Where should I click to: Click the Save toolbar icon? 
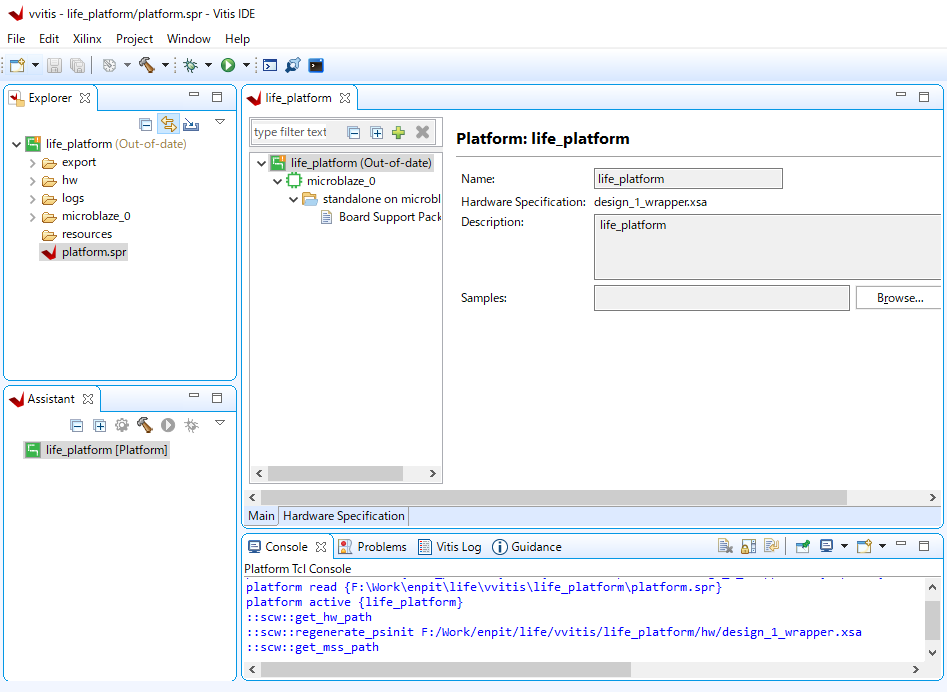click(54, 65)
